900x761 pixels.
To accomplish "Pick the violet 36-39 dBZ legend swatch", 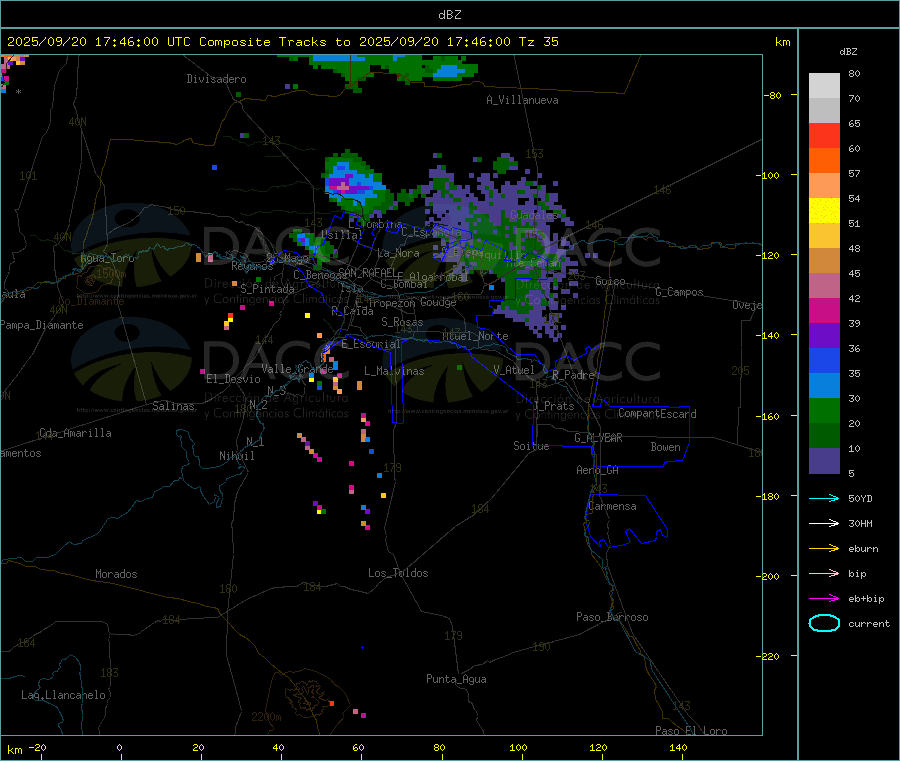I will point(824,336).
